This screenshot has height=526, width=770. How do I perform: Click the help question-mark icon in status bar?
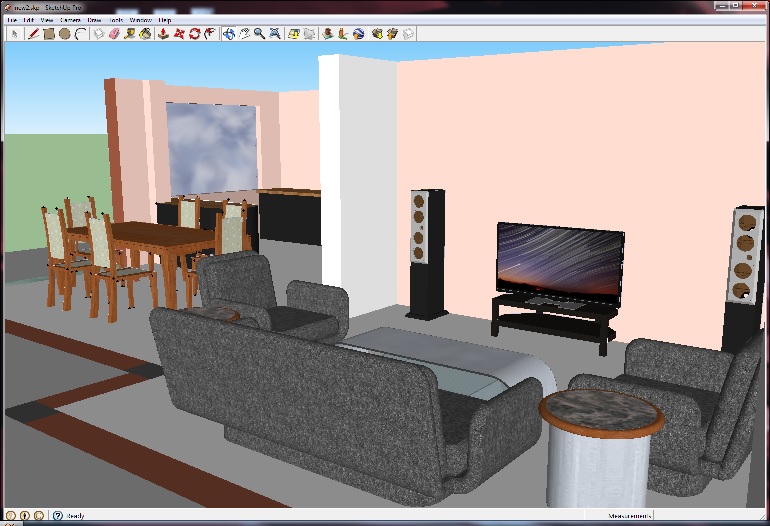tap(57, 516)
